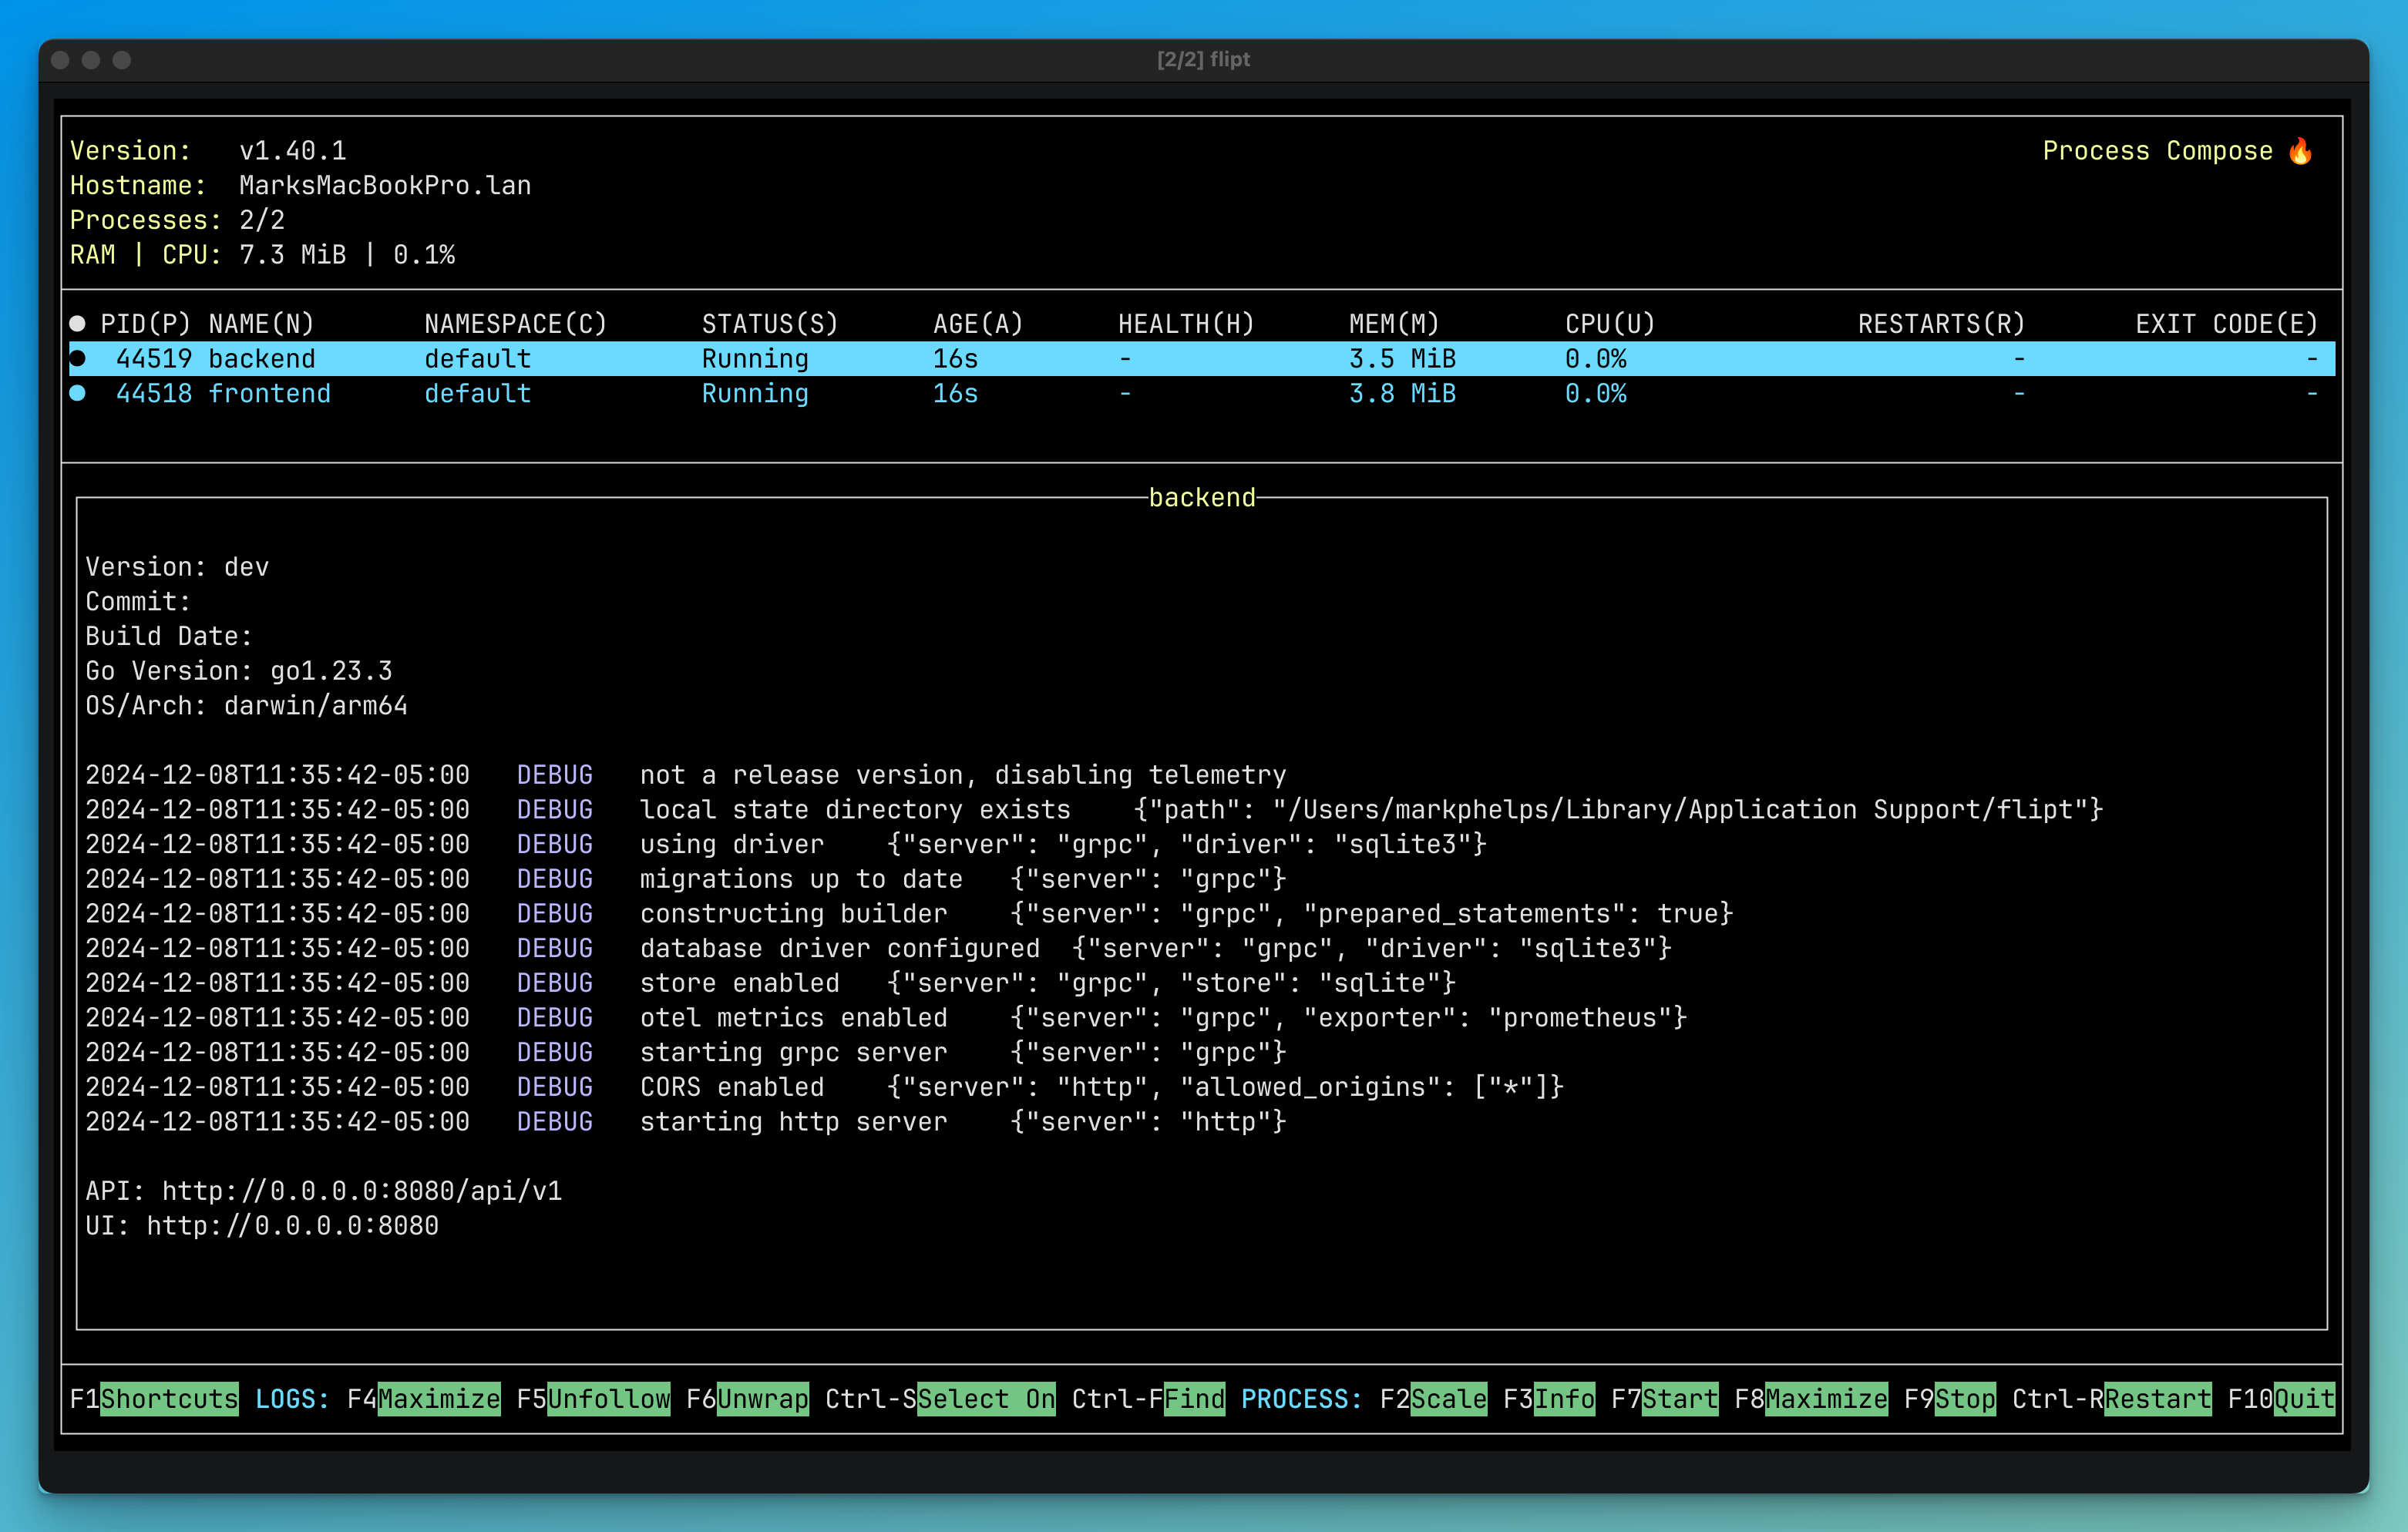Click the frontend Running status cell
Viewport: 2408px width, 1532px height.
(755, 393)
